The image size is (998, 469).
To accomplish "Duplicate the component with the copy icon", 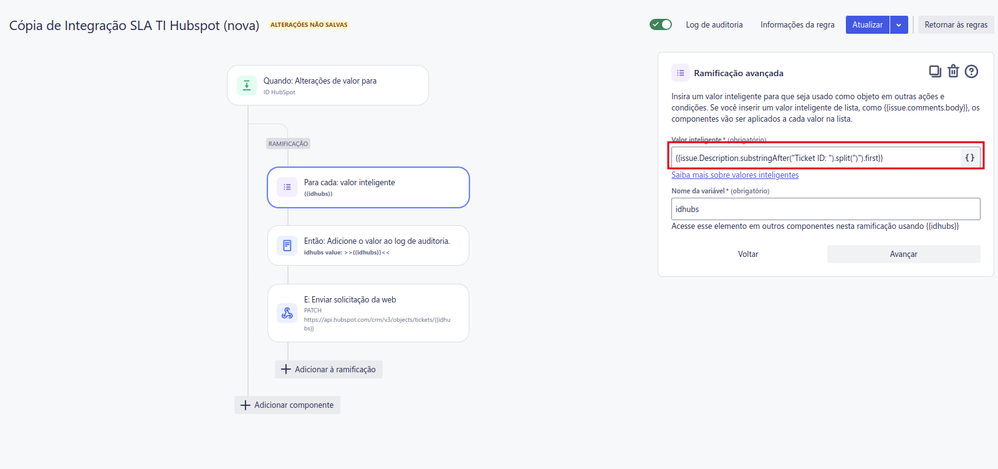I will click(935, 71).
